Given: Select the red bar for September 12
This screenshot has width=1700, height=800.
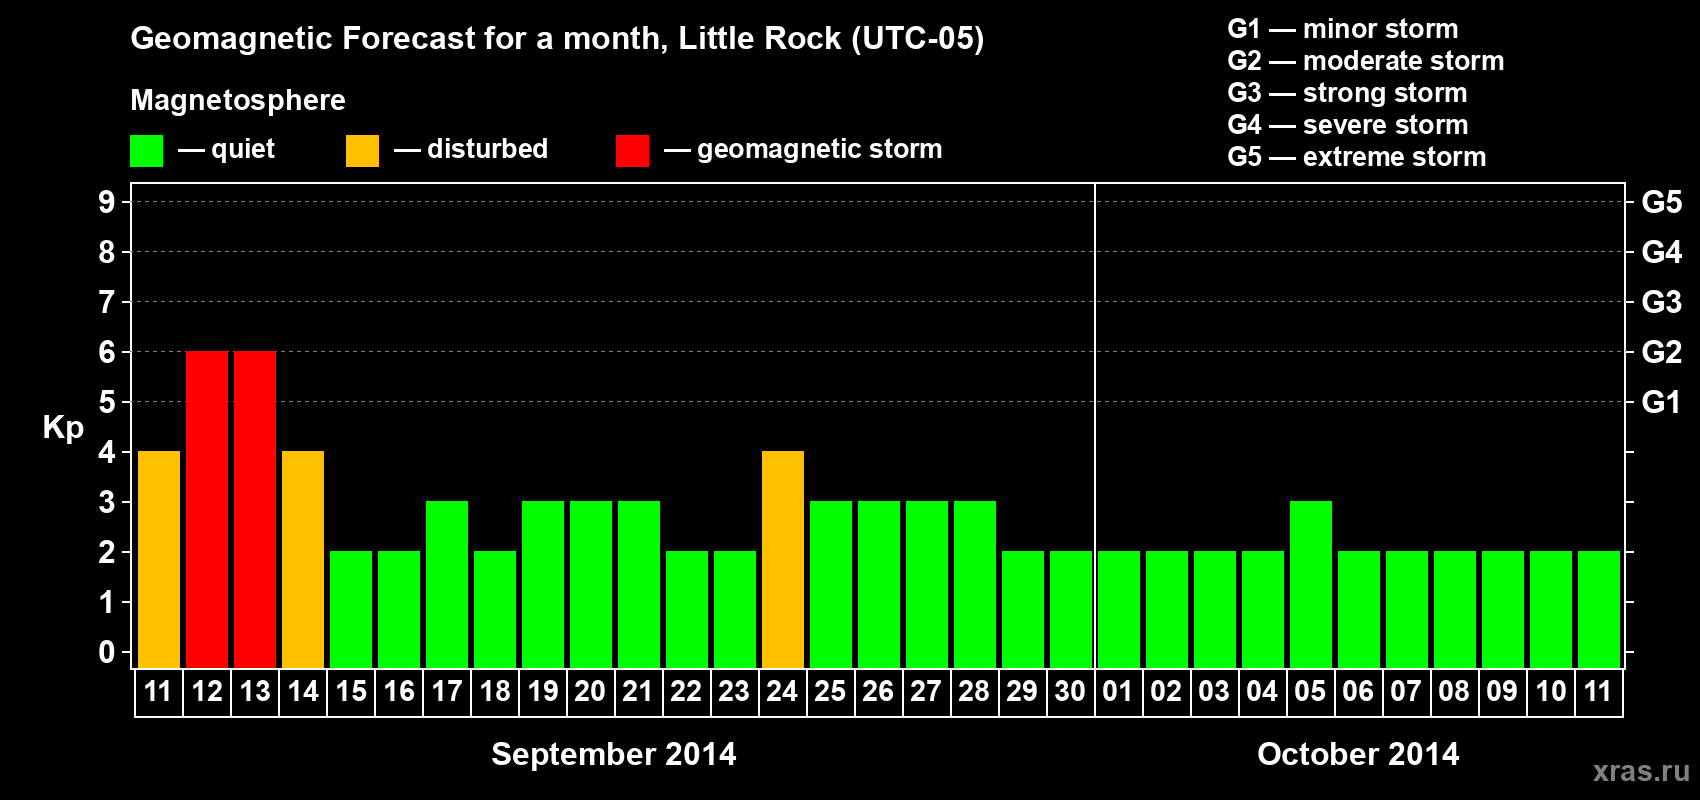Looking at the screenshot, I should coord(207,509).
